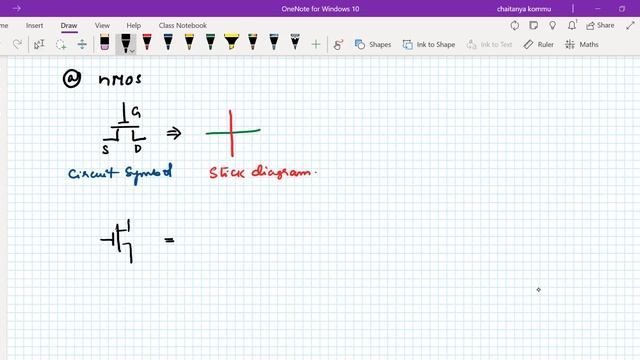Select the yellow highlighter
The image size is (640, 360).
[231, 42]
